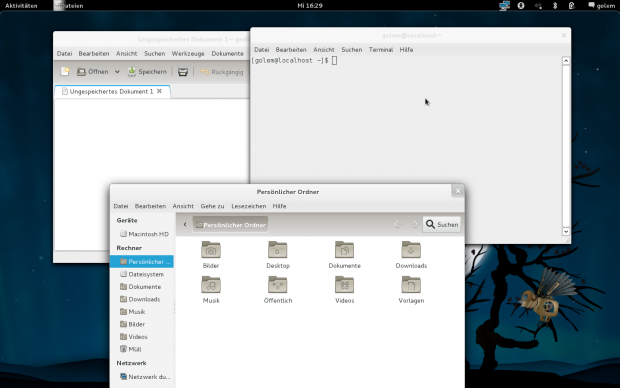Open Bearbeiten menu in gedit
This screenshot has height=388, width=620.
(94, 53)
